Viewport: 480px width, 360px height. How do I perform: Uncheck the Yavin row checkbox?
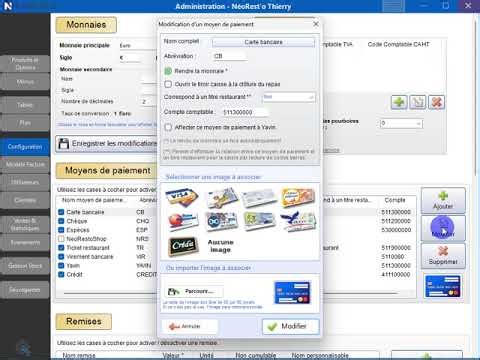tap(61, 266)
